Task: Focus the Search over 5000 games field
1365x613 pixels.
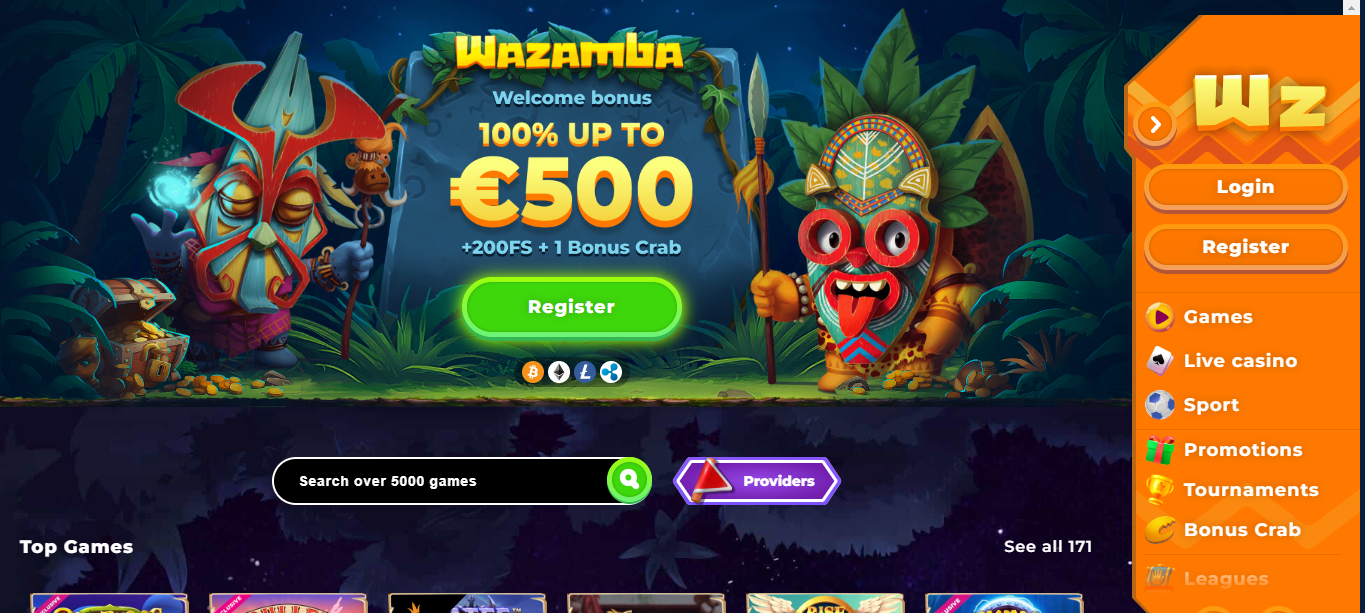Action: 442,481
